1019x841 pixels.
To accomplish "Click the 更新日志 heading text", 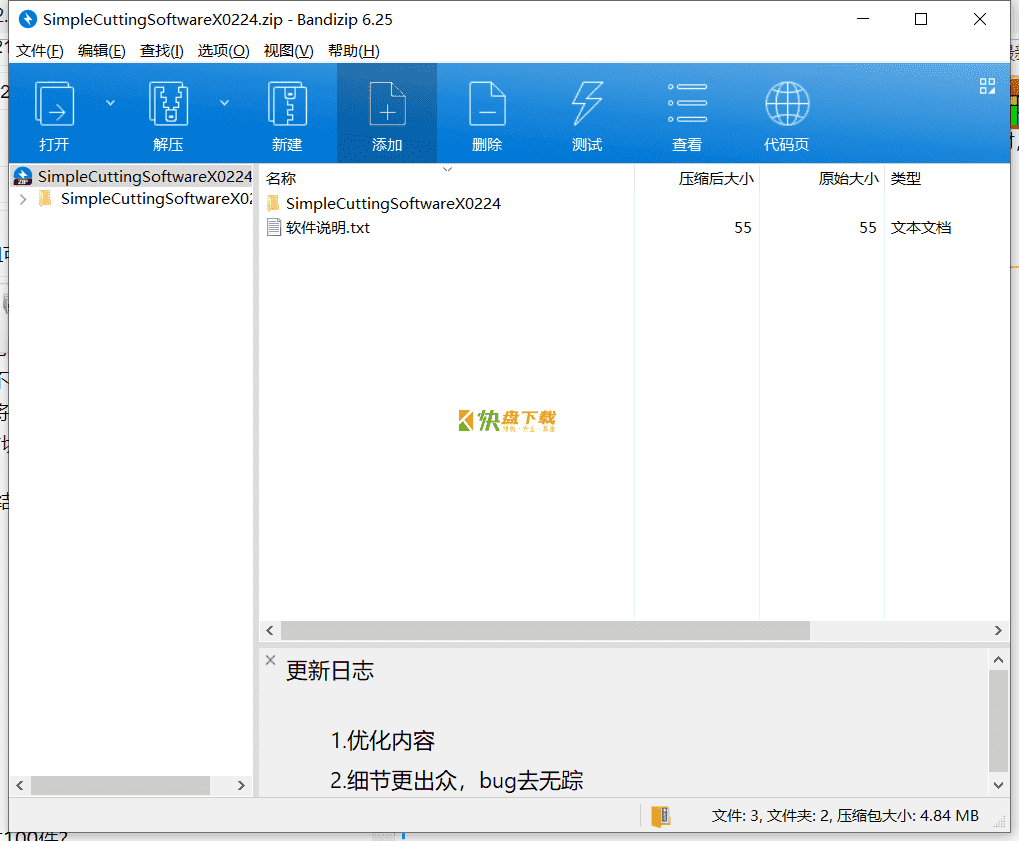I will (x=330, y=671).
